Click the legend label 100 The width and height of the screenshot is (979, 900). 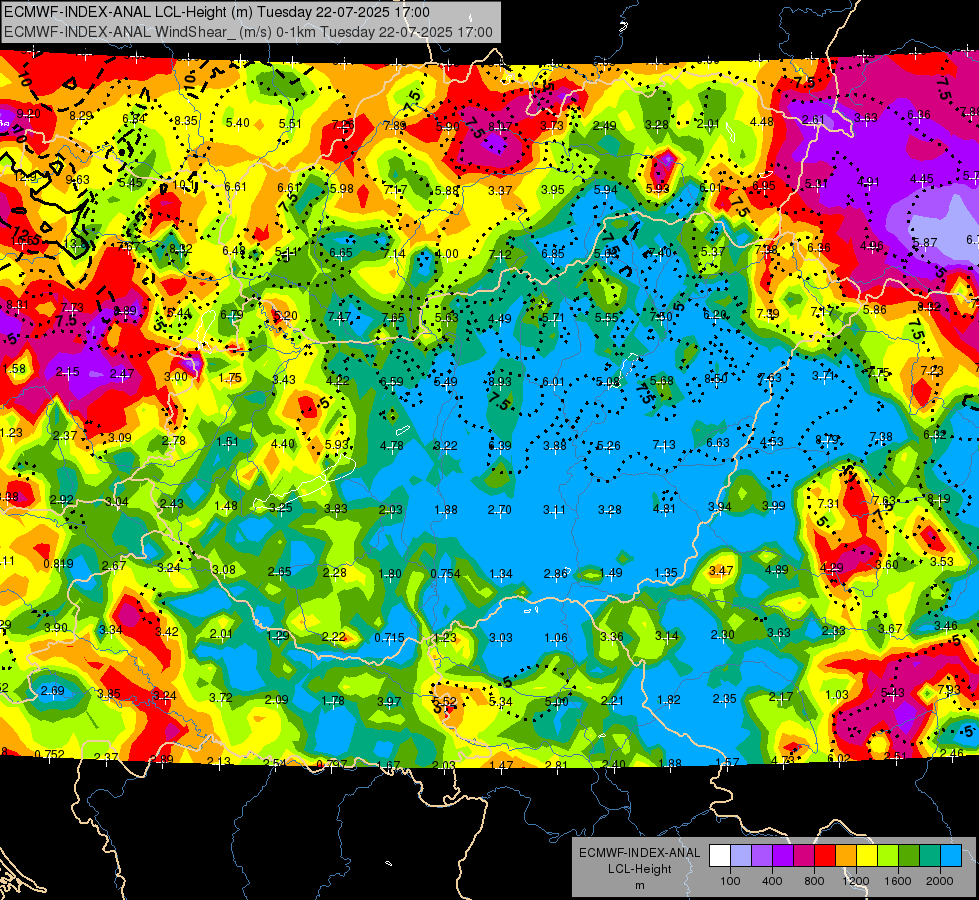click(731, 881)
